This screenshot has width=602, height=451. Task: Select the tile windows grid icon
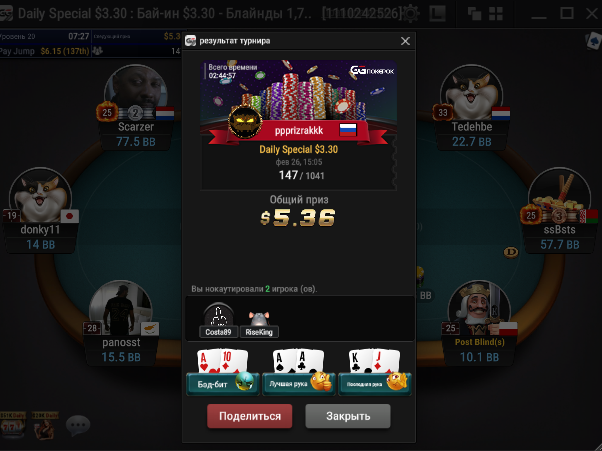(496, 14)
